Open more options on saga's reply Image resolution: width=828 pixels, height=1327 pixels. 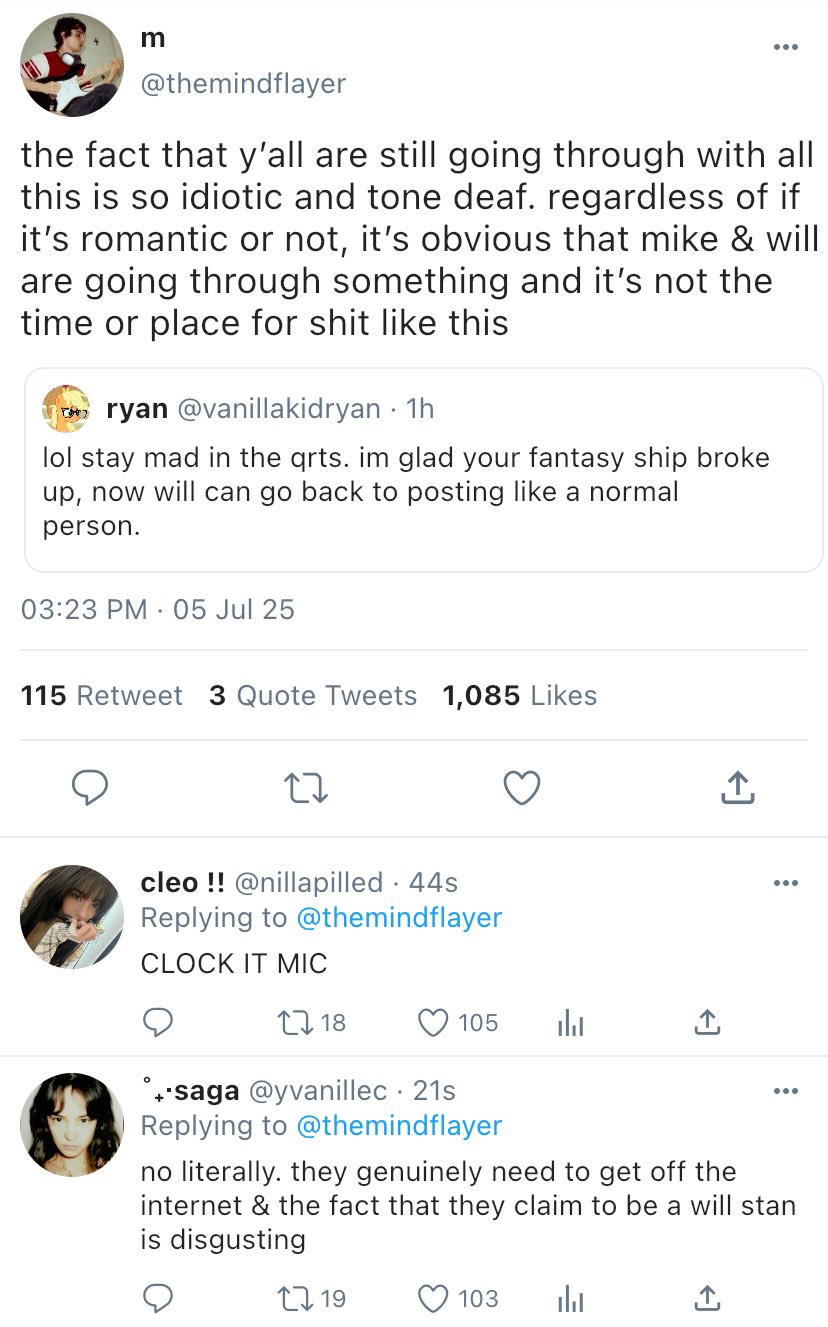tap(786, 1091)
